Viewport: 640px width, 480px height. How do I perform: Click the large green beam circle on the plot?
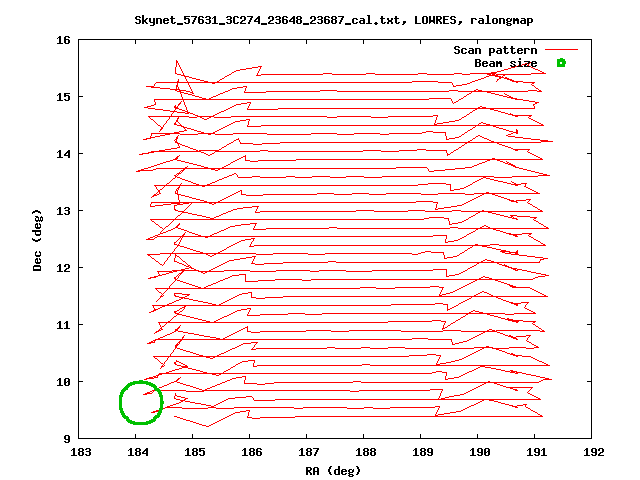tap(141, 403)
